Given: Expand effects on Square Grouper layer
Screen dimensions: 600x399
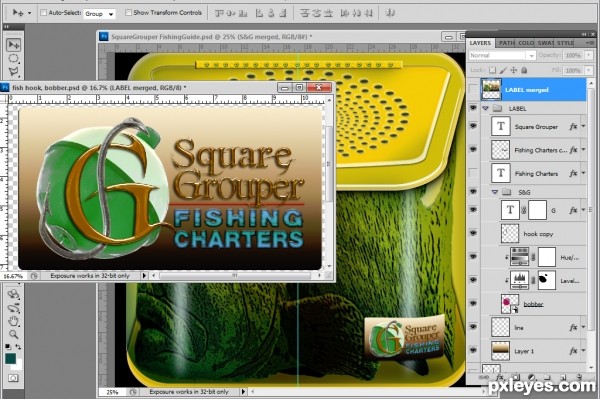Looking at the screenshot, I should [584, 126].
